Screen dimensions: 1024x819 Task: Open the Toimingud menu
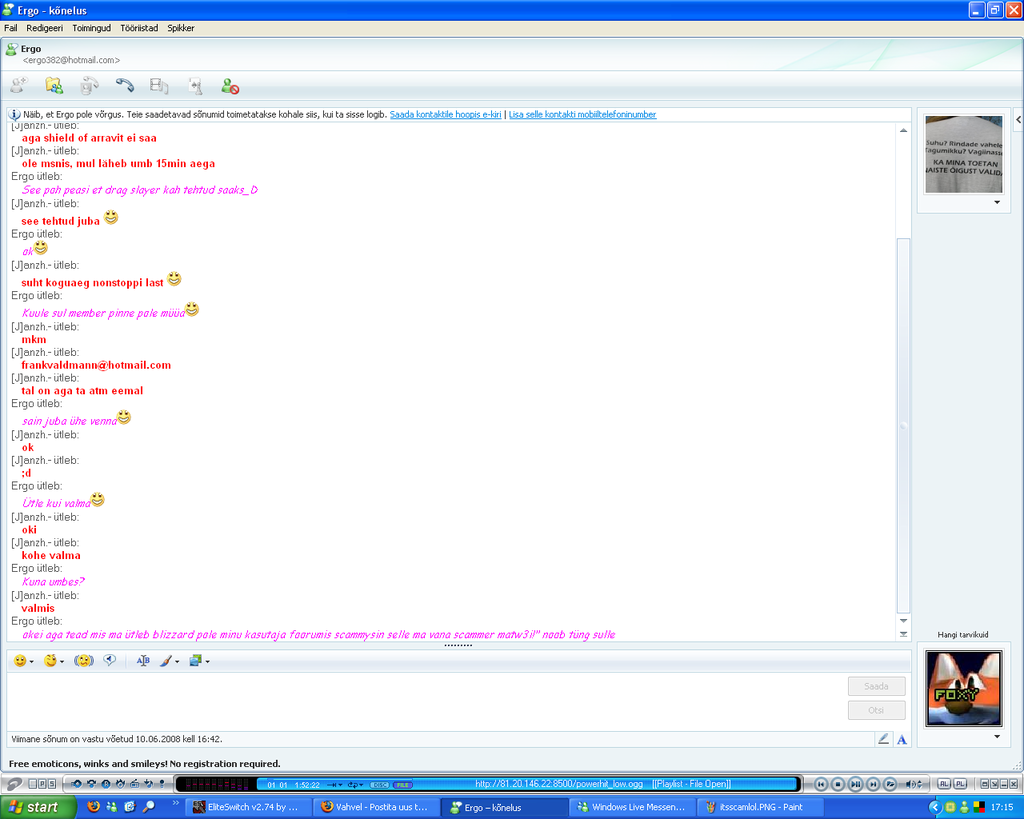pos(91,27)
